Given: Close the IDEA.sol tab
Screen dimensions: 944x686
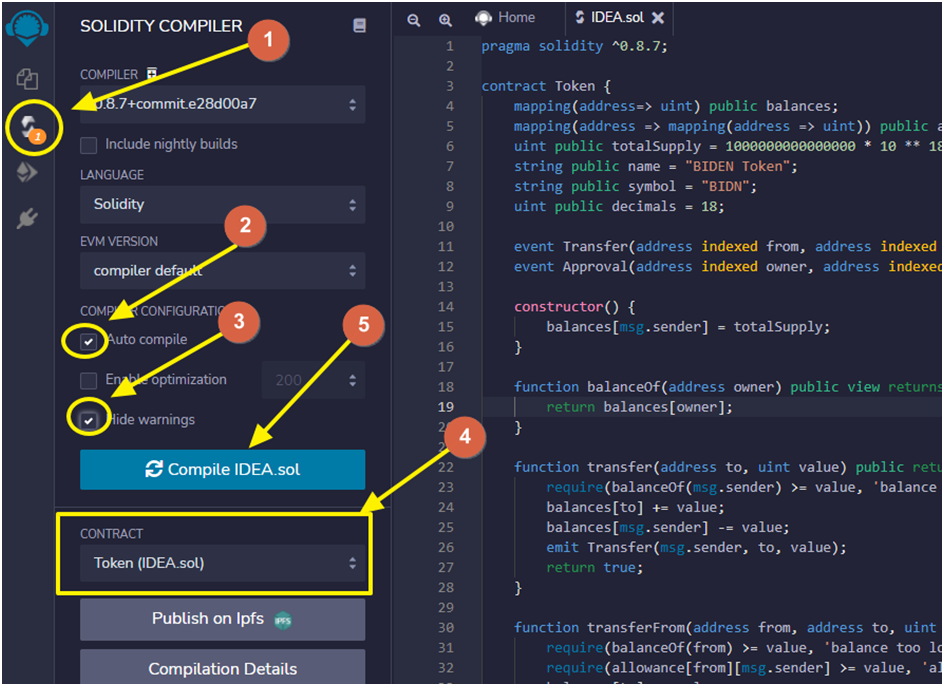Looking at the screenshot, I should click(x=658, y=18).
